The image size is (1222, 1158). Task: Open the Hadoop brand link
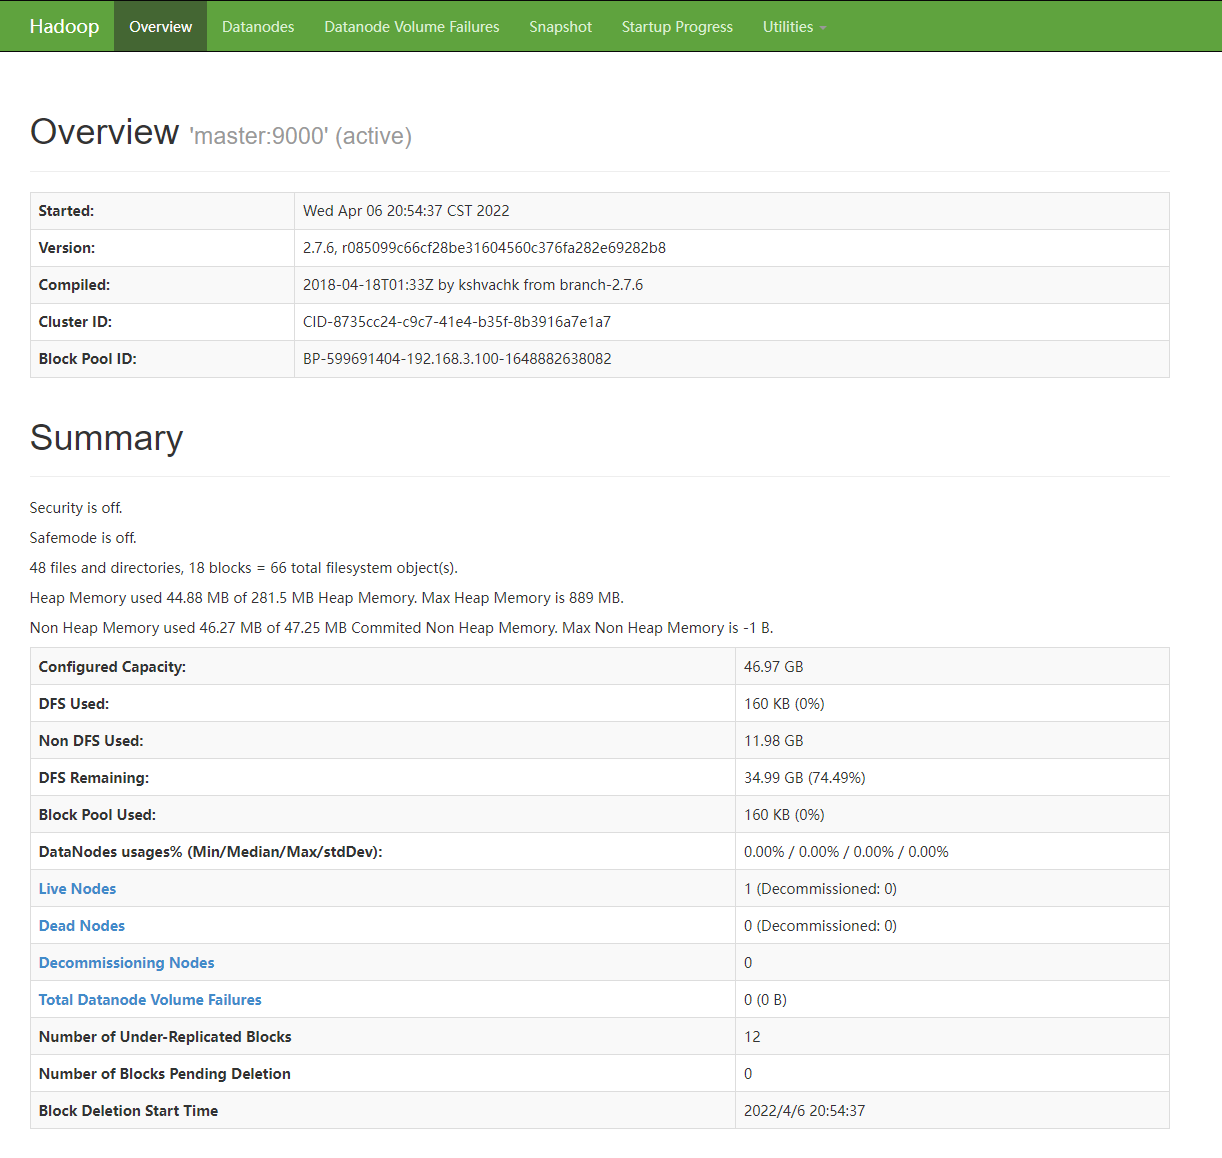point(64,26)
